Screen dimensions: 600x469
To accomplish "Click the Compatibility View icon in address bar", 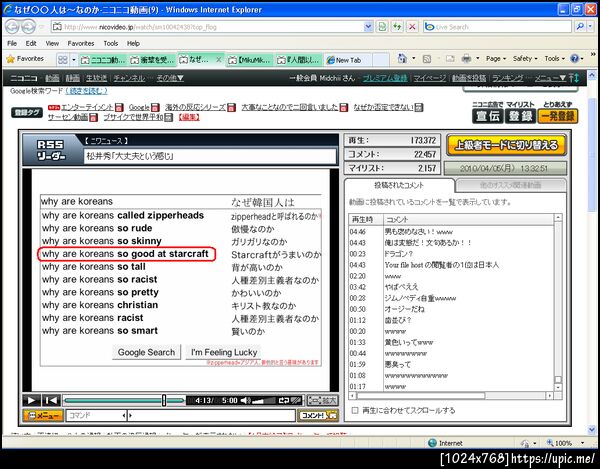I will coord(382,27).
